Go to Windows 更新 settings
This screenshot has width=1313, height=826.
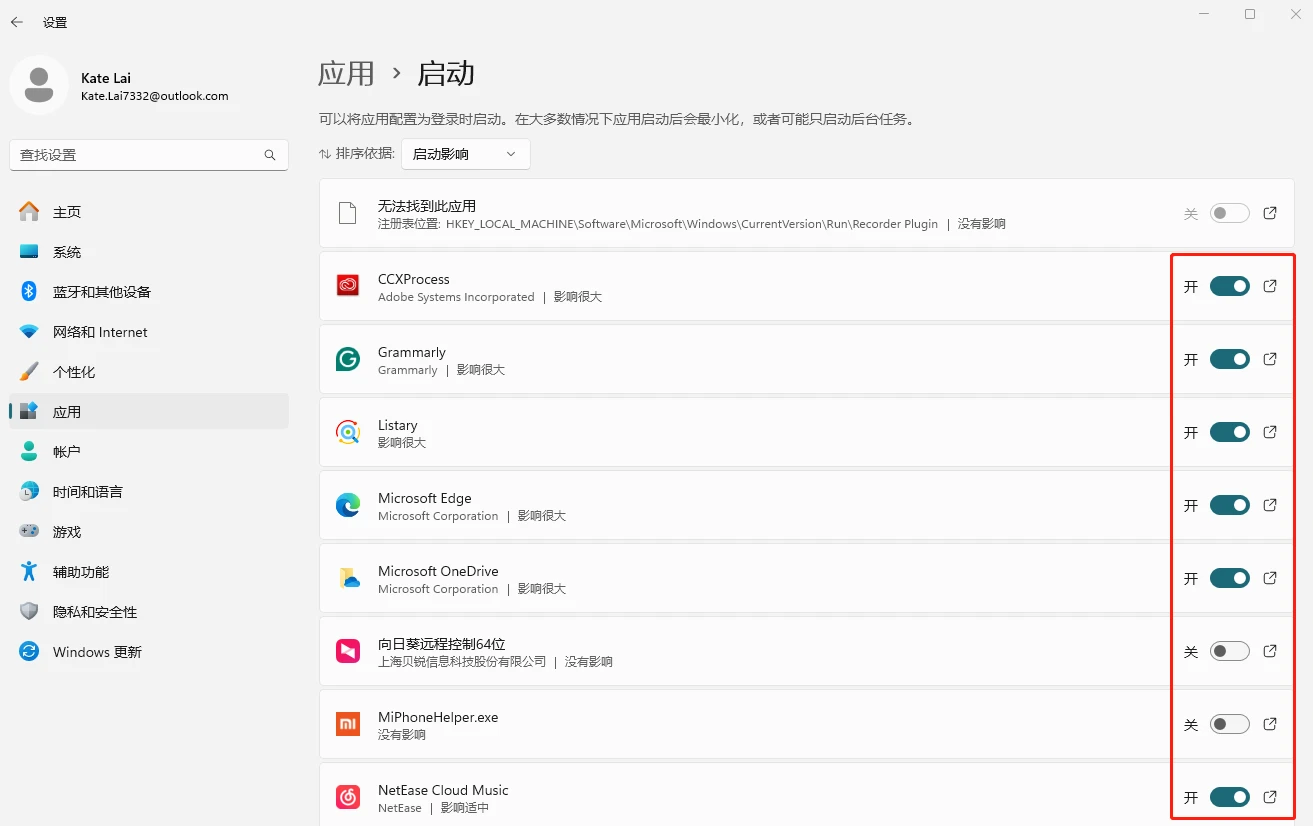(x=97, y=652)
